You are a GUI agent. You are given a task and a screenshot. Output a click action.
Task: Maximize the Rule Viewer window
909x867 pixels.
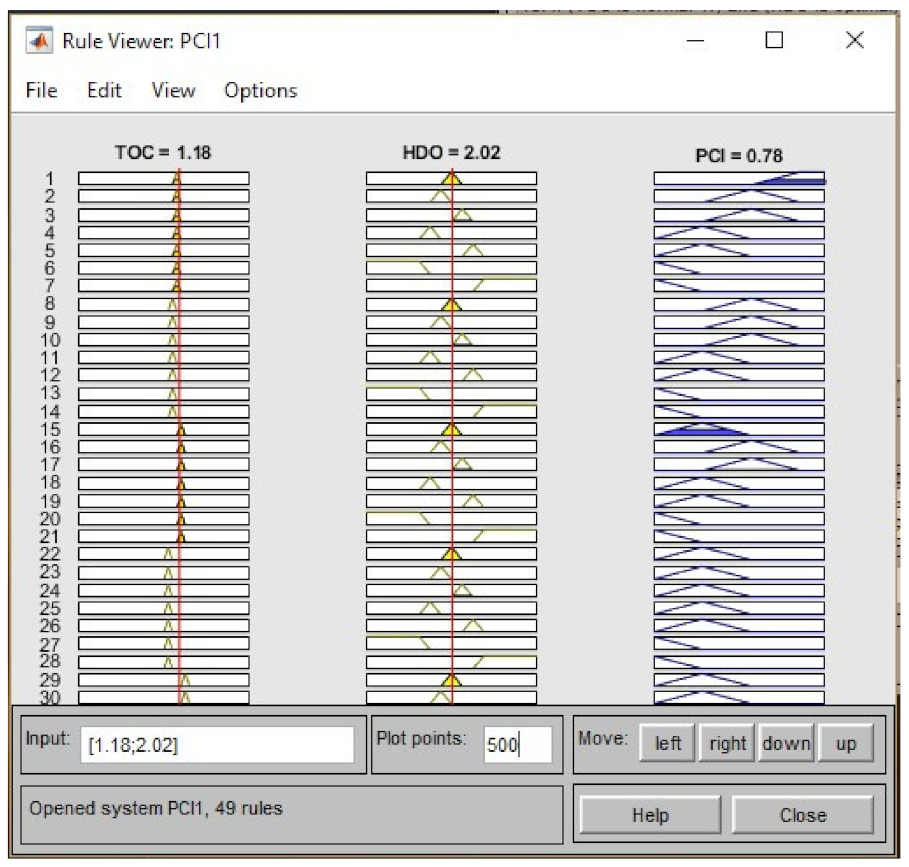point(774,41)
